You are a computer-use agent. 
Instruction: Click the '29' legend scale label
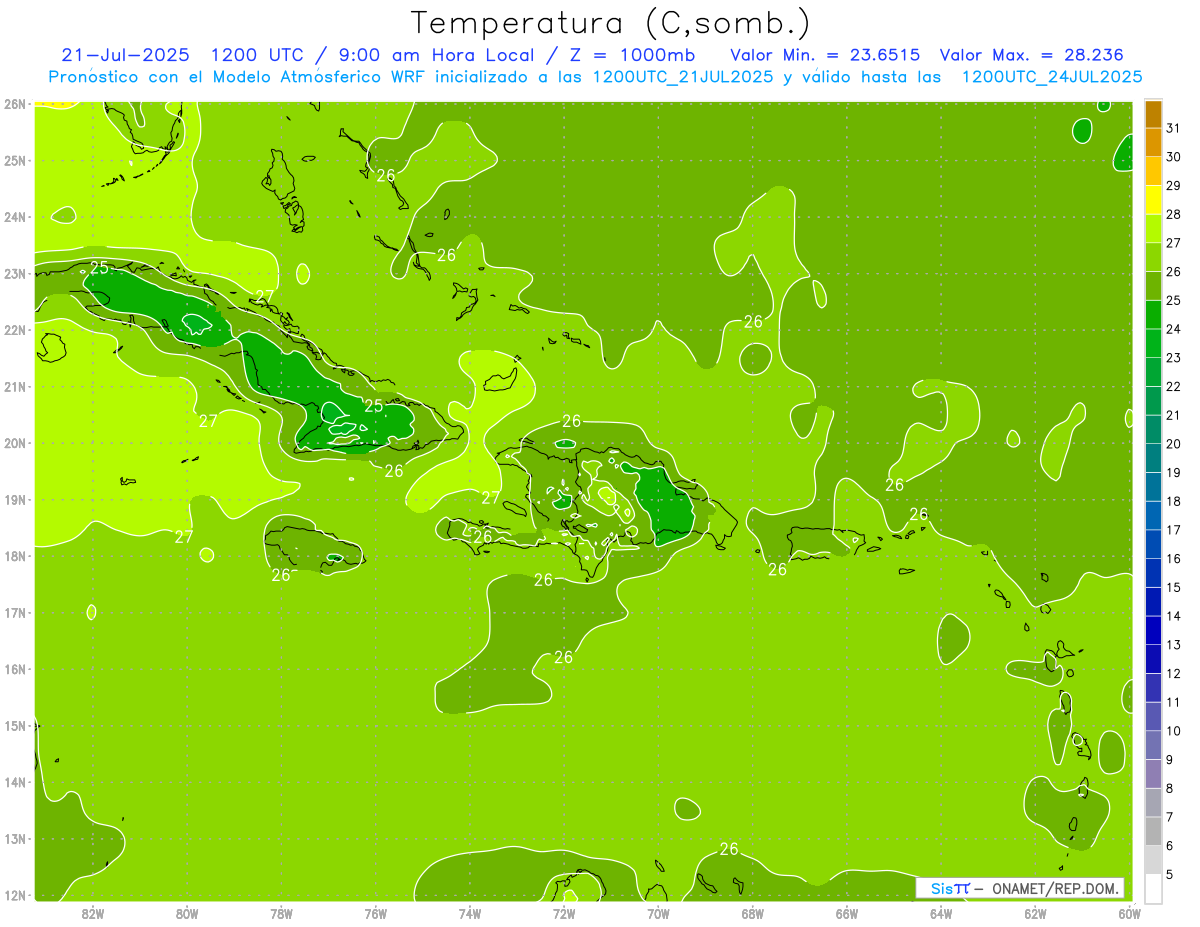(x=1173, y=186)
